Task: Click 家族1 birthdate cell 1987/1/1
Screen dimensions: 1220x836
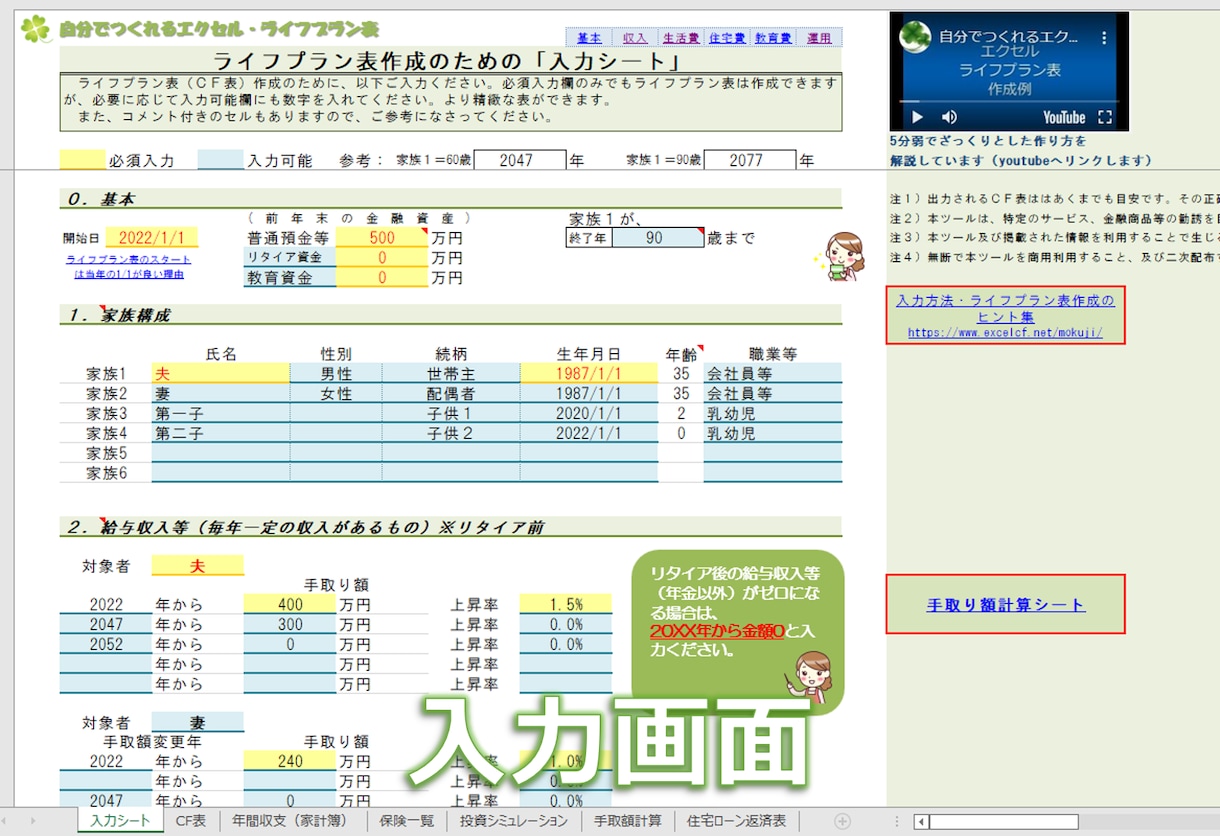Action: pos(589,373)
